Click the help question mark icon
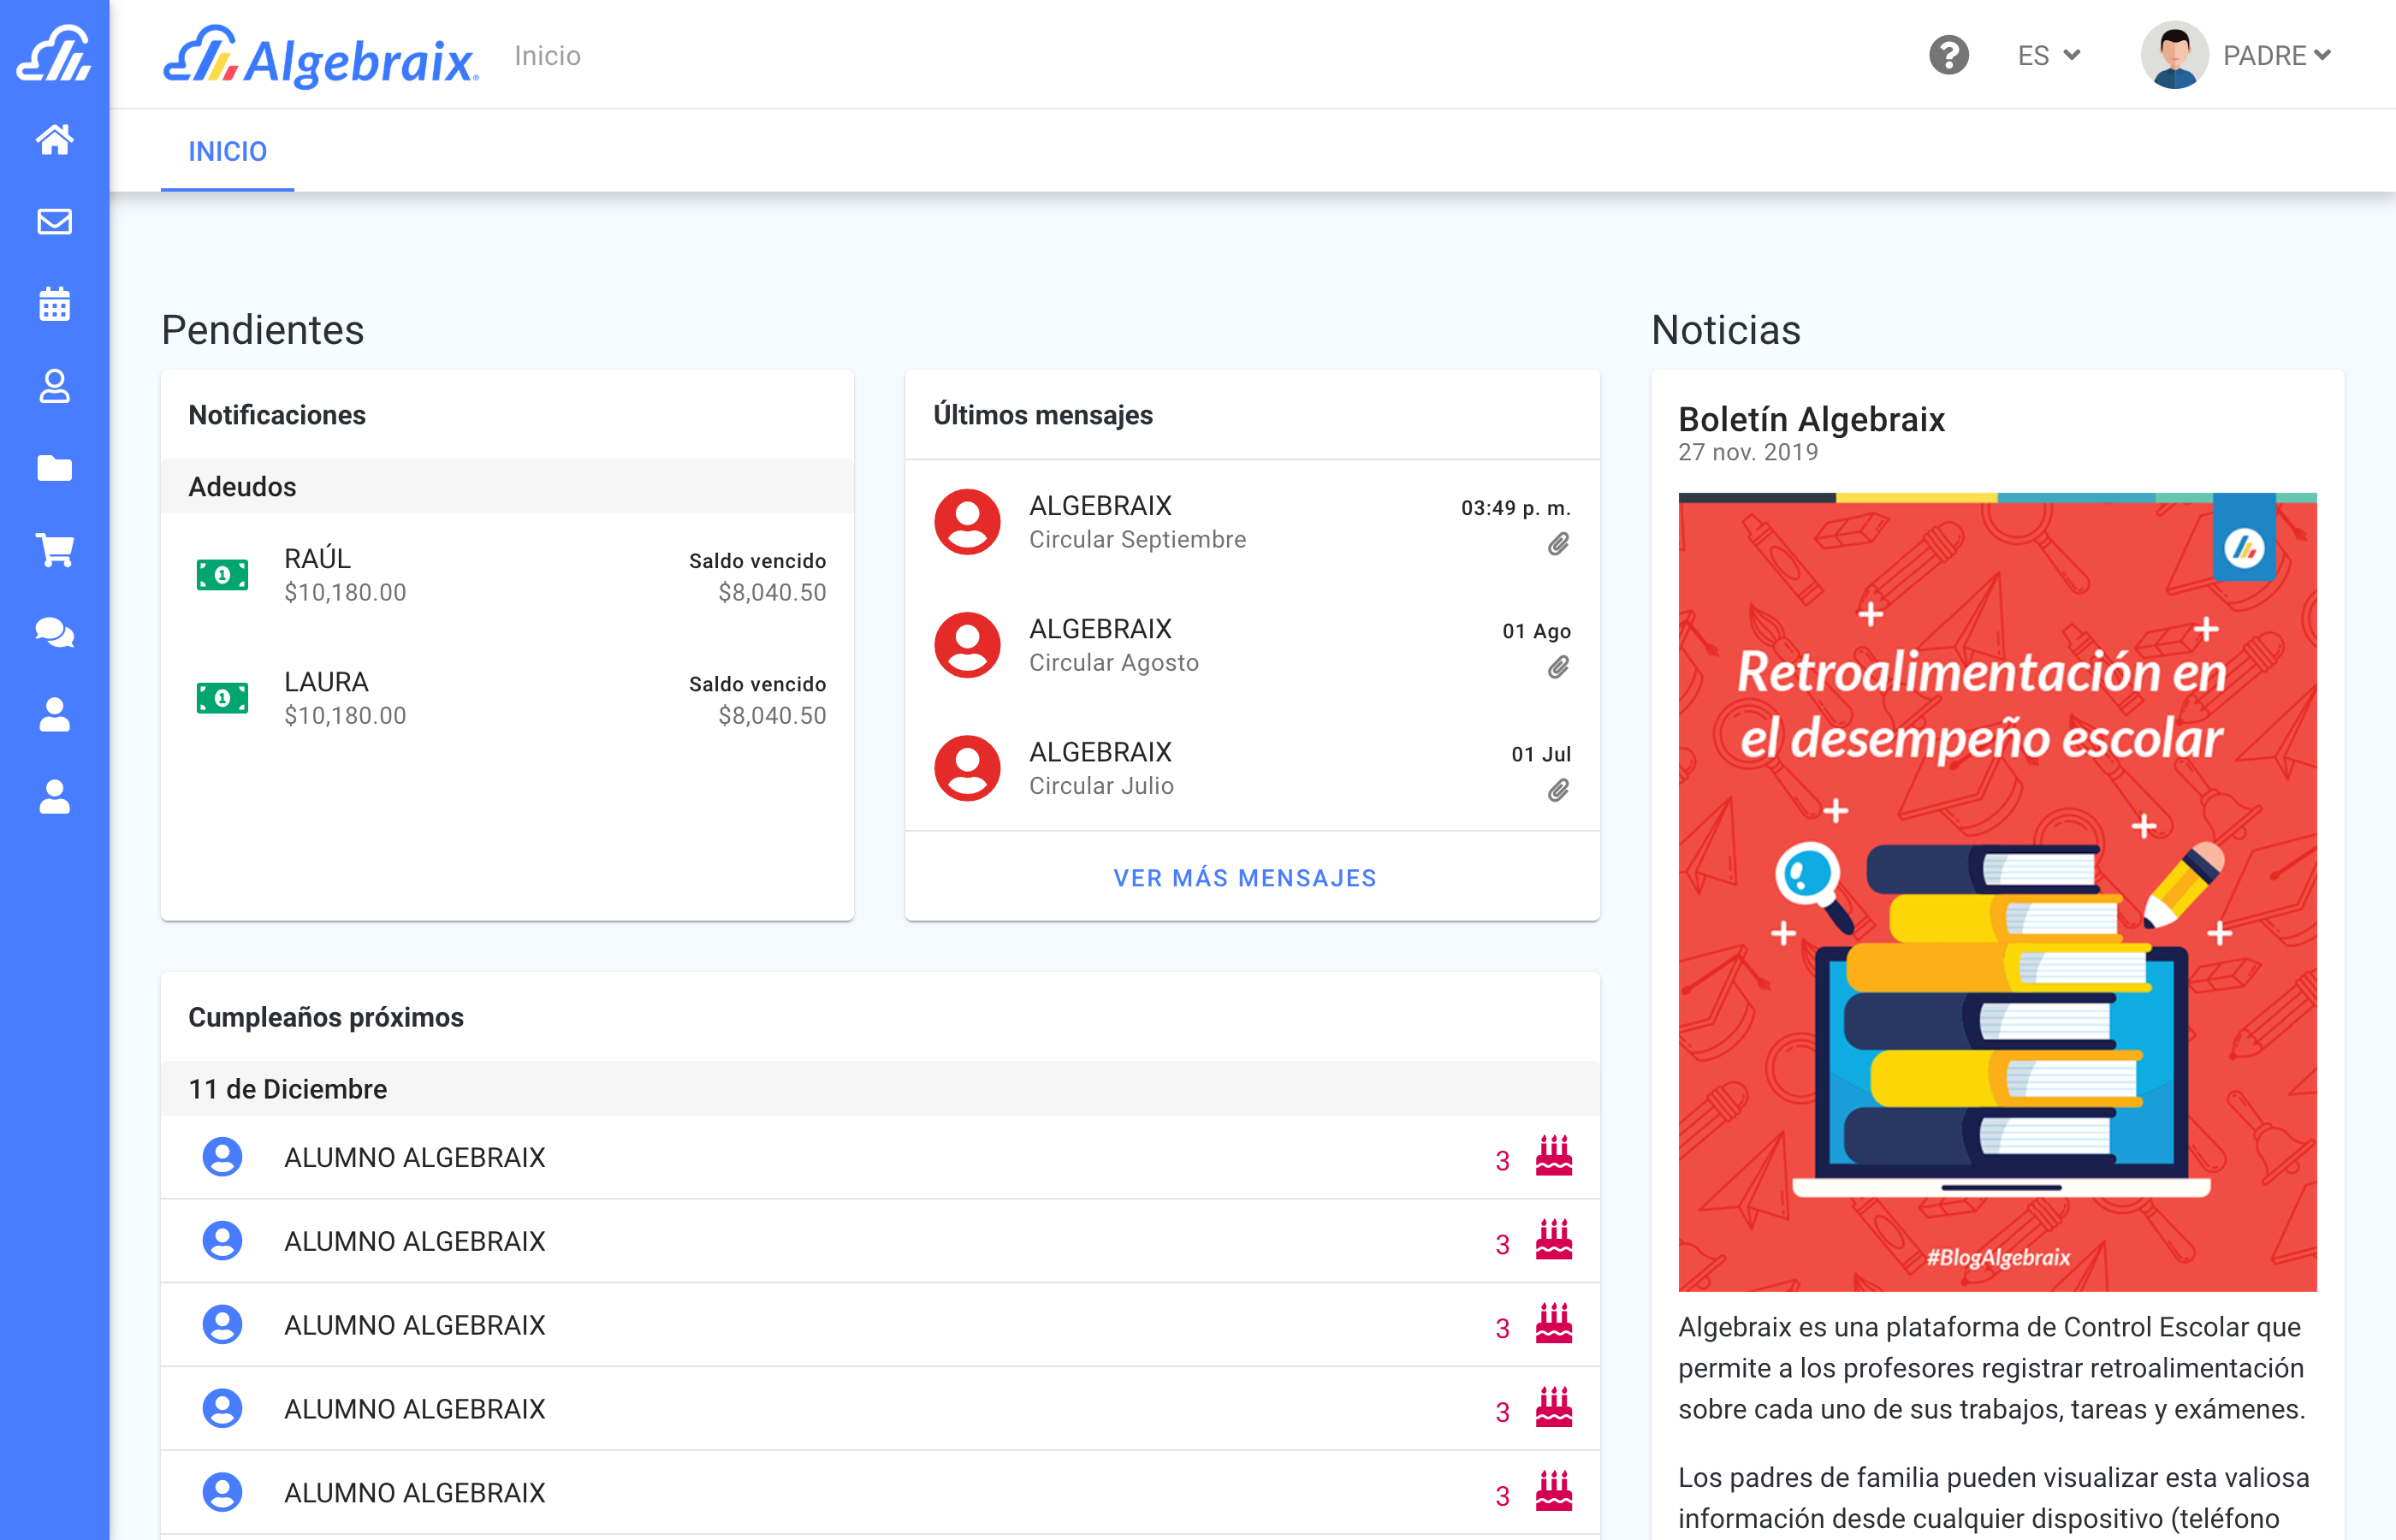This screenshot has height=1540, width=2396. tap(1948, 55)
